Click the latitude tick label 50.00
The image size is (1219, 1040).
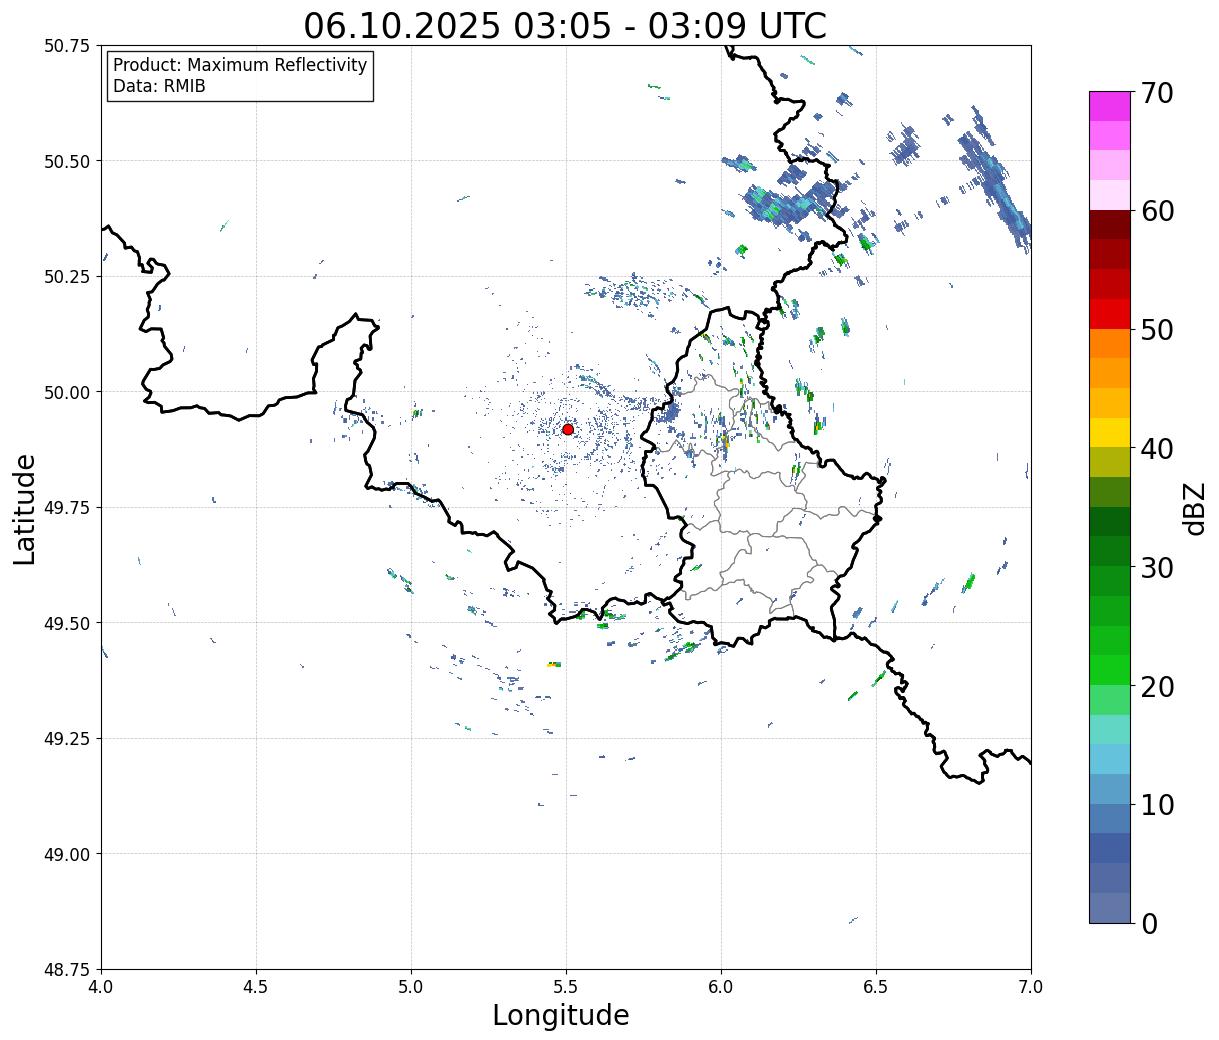pos(66,392)
